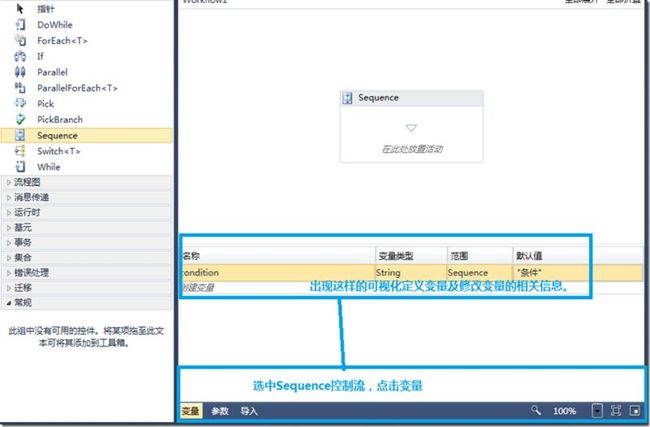Collapse the 常规 toolbox group
The height and width of the screenshot is (427, 650).
[x=86, y=303]
